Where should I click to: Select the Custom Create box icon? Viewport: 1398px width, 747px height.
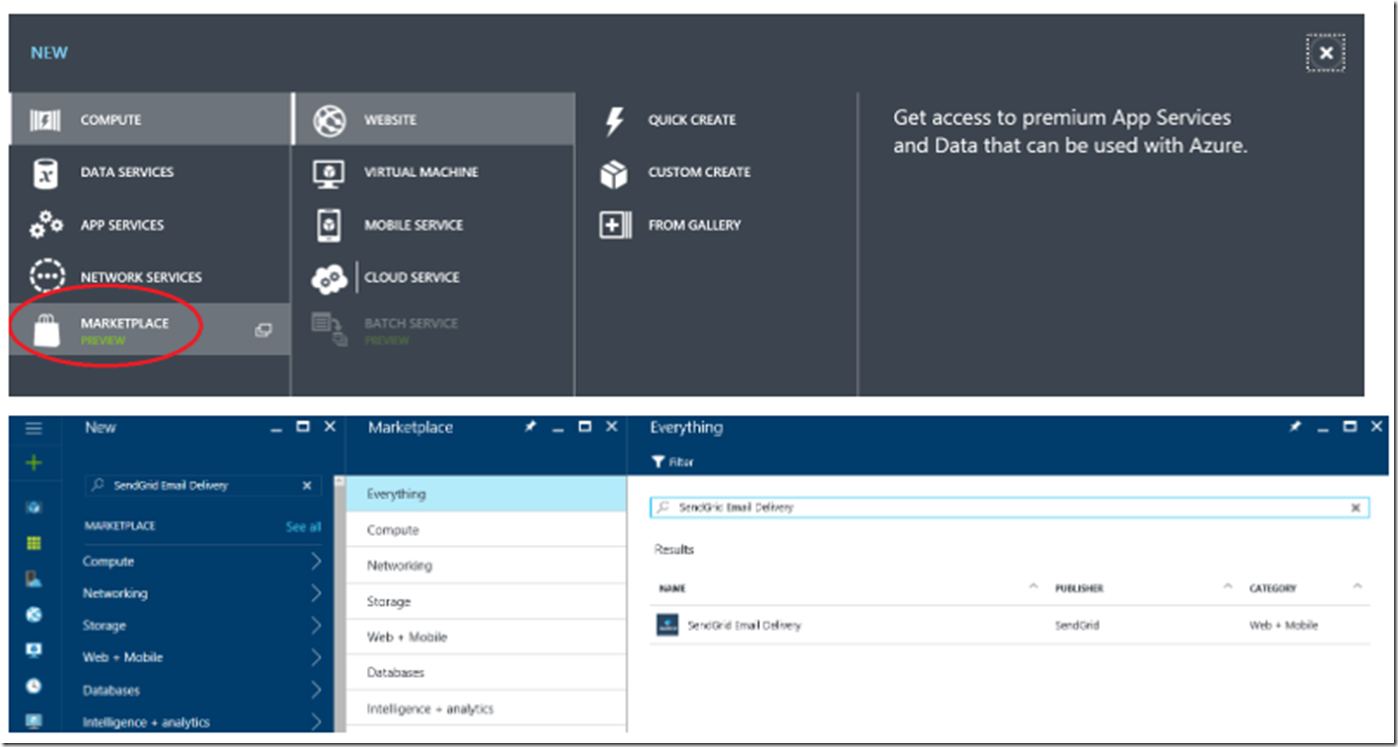click(614, 173)
